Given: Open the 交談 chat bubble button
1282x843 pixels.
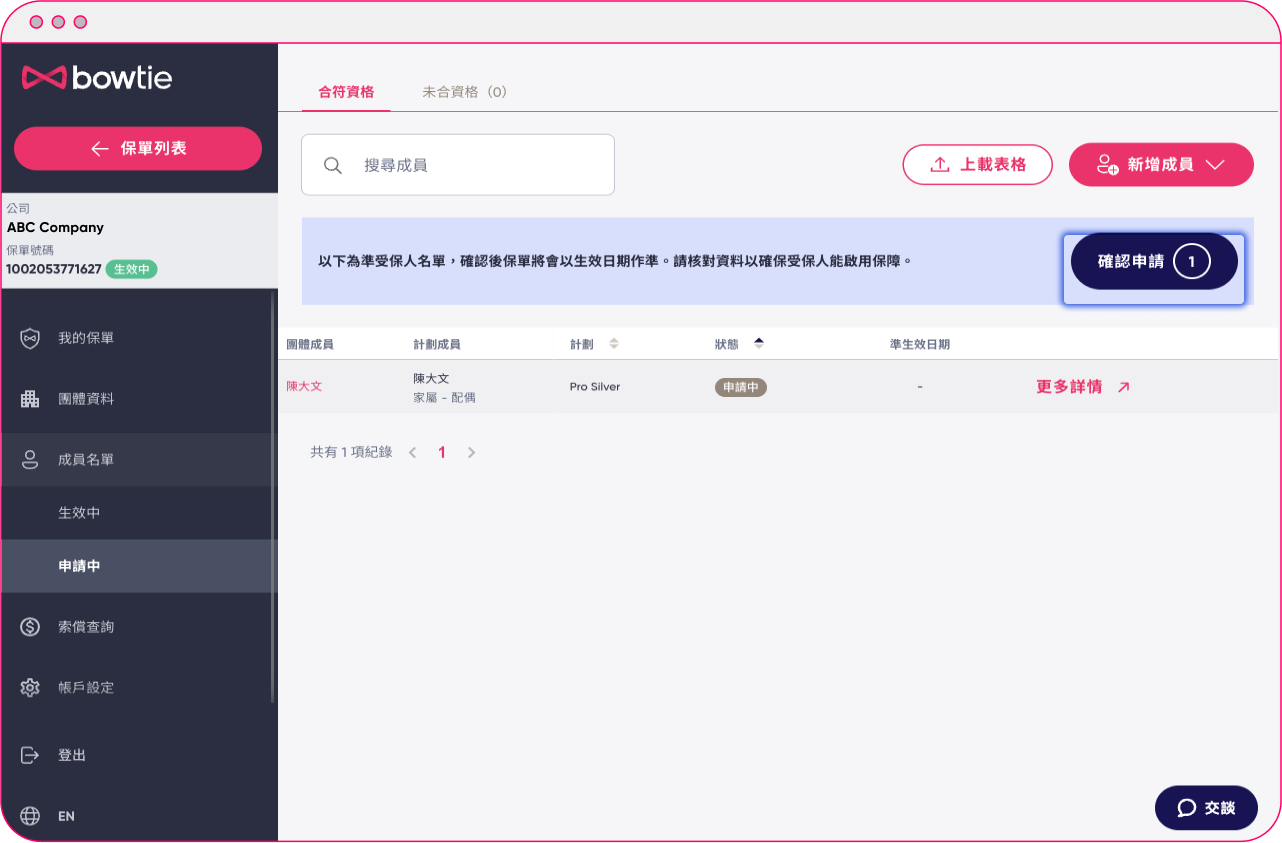Looking at the screenshot, I should [1205, 808].
